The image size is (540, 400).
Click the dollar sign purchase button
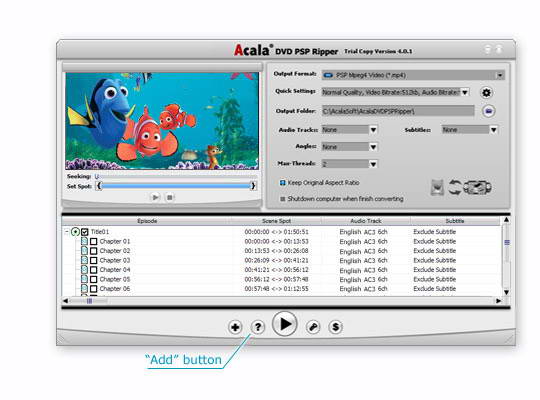click(x=335, y=327)
